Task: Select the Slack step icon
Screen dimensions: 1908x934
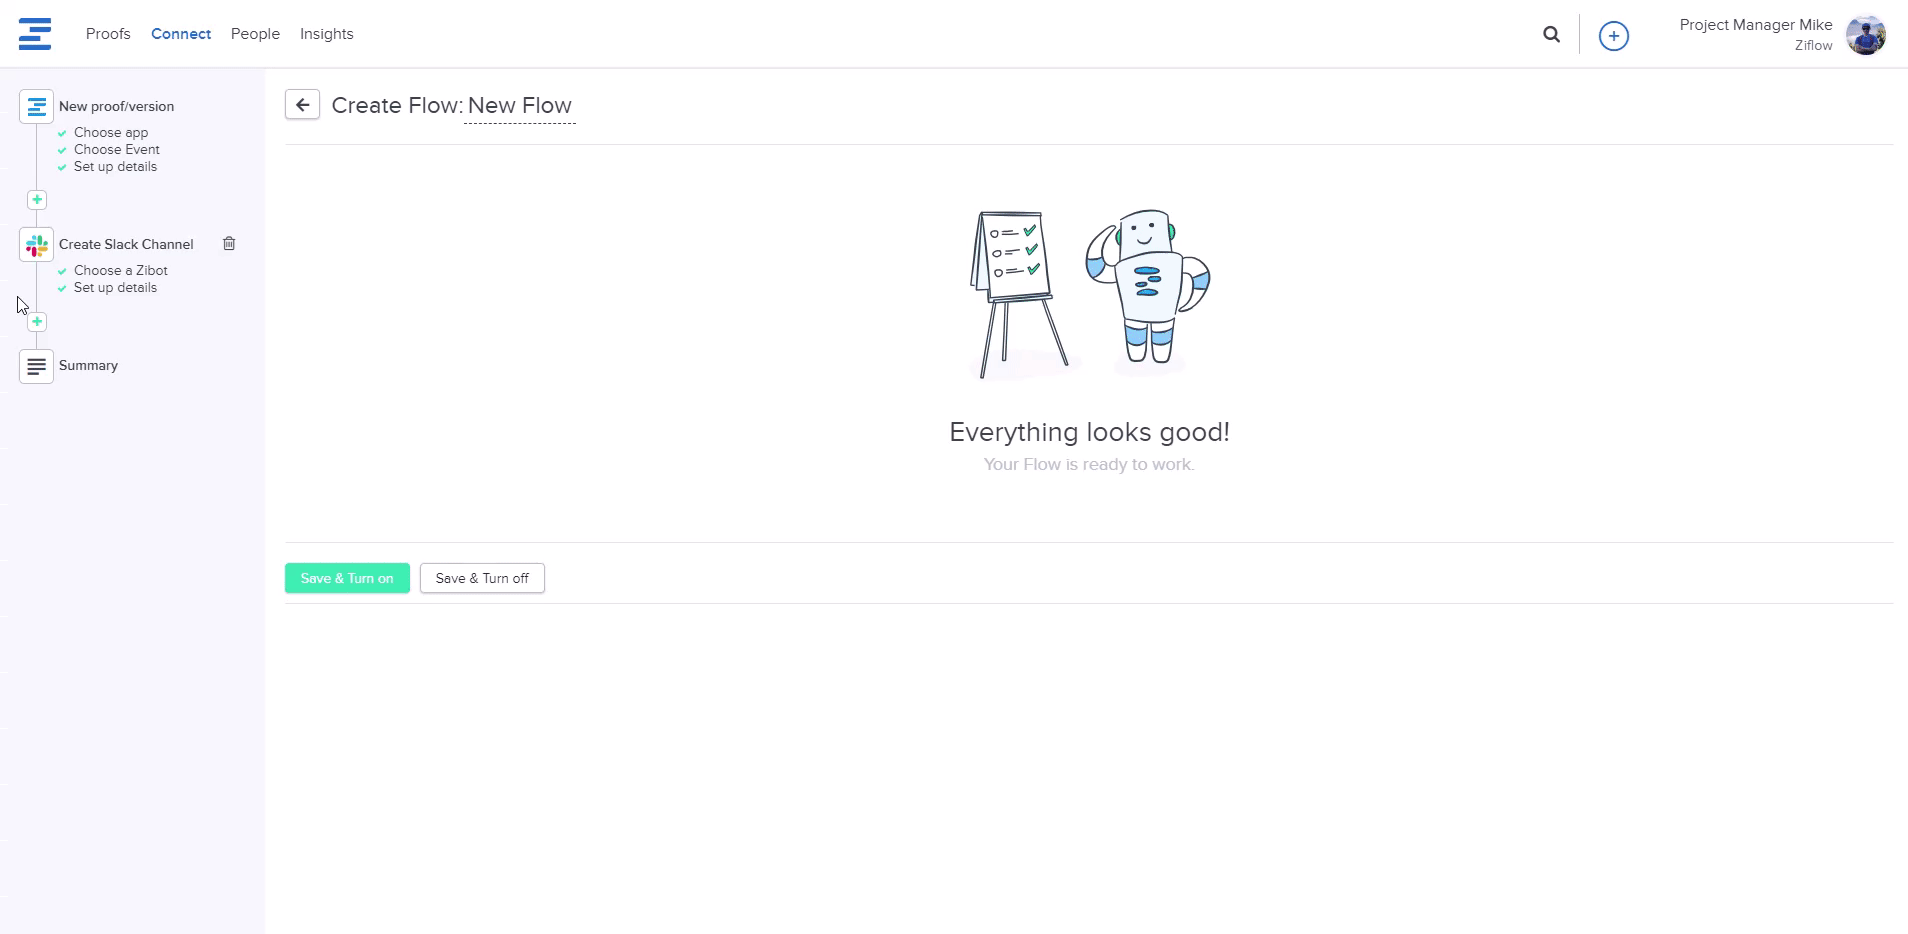Action: [37, 245]
